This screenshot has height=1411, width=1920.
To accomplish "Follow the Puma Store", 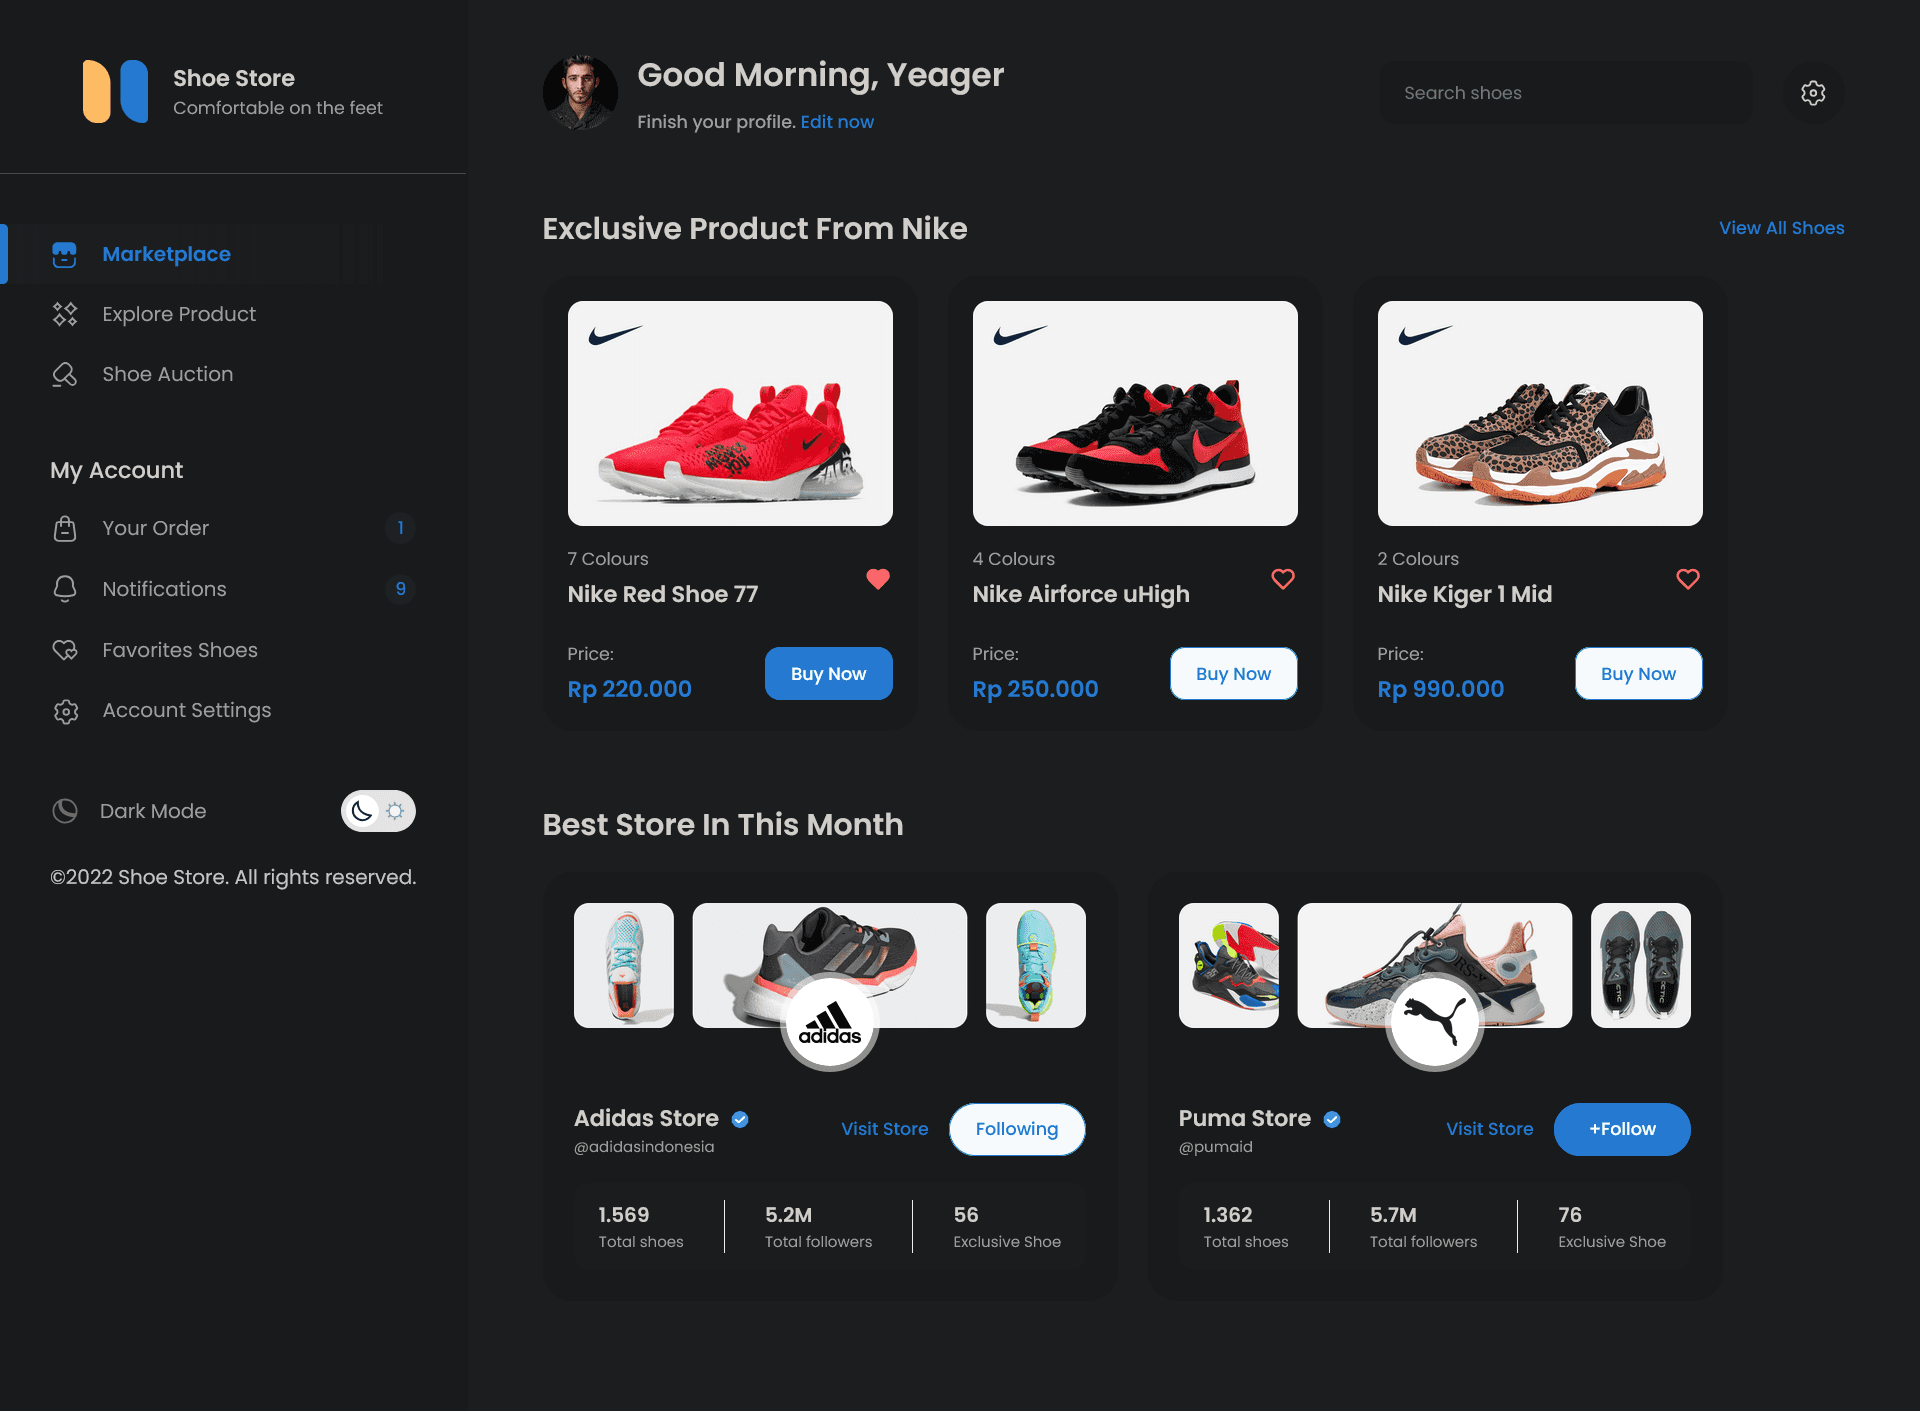I will click(x=1621, y=1129).
